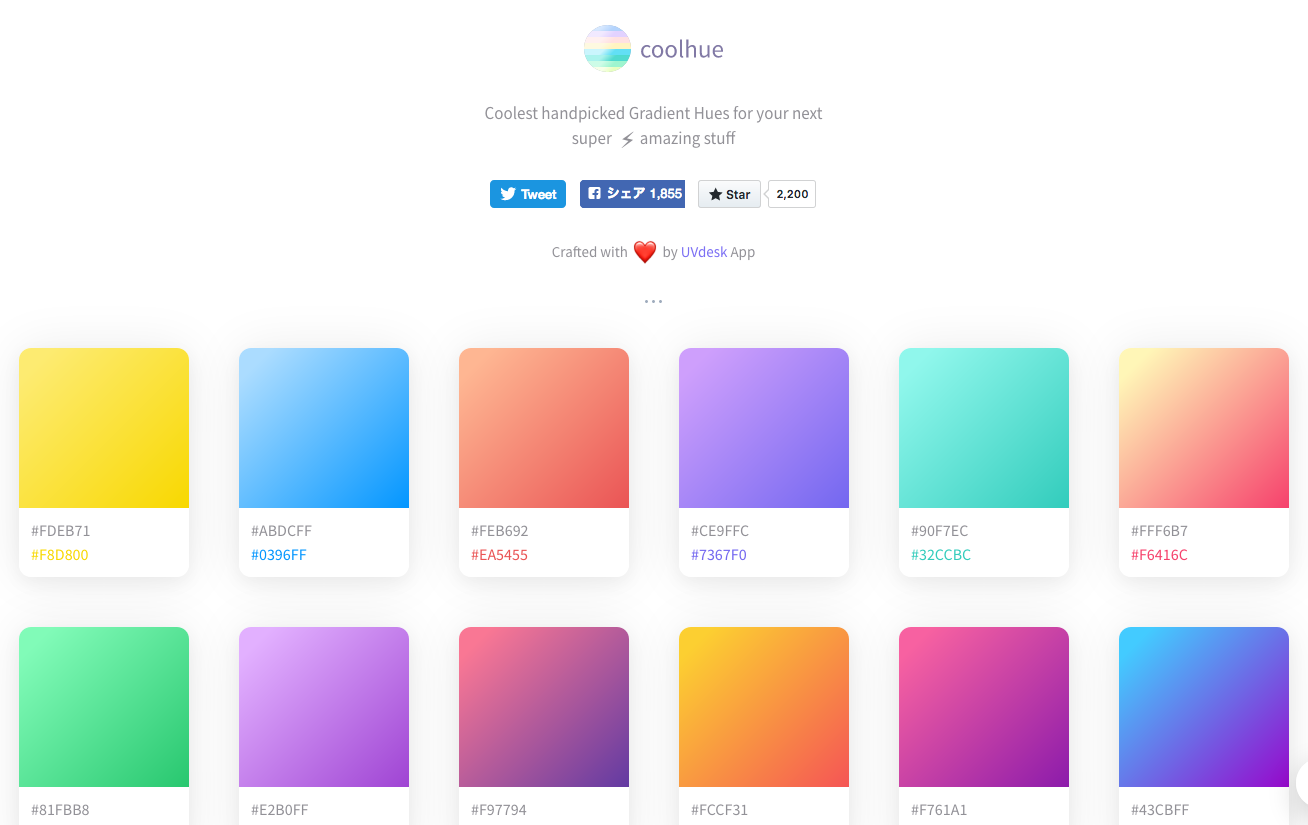Click the Facebook share button
This screenshot has height=825, width=1308.
pyautogui.click(x=632, y=194)
